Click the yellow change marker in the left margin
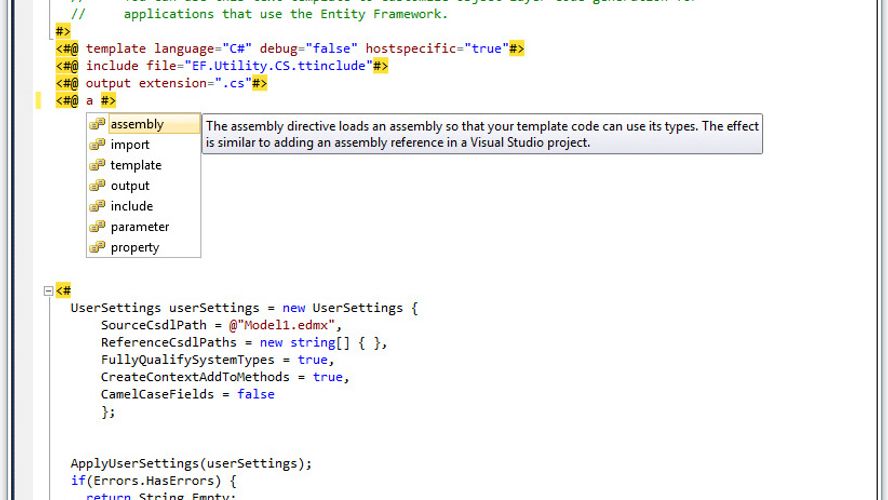 pyautogui.click(x=37, y=101)
